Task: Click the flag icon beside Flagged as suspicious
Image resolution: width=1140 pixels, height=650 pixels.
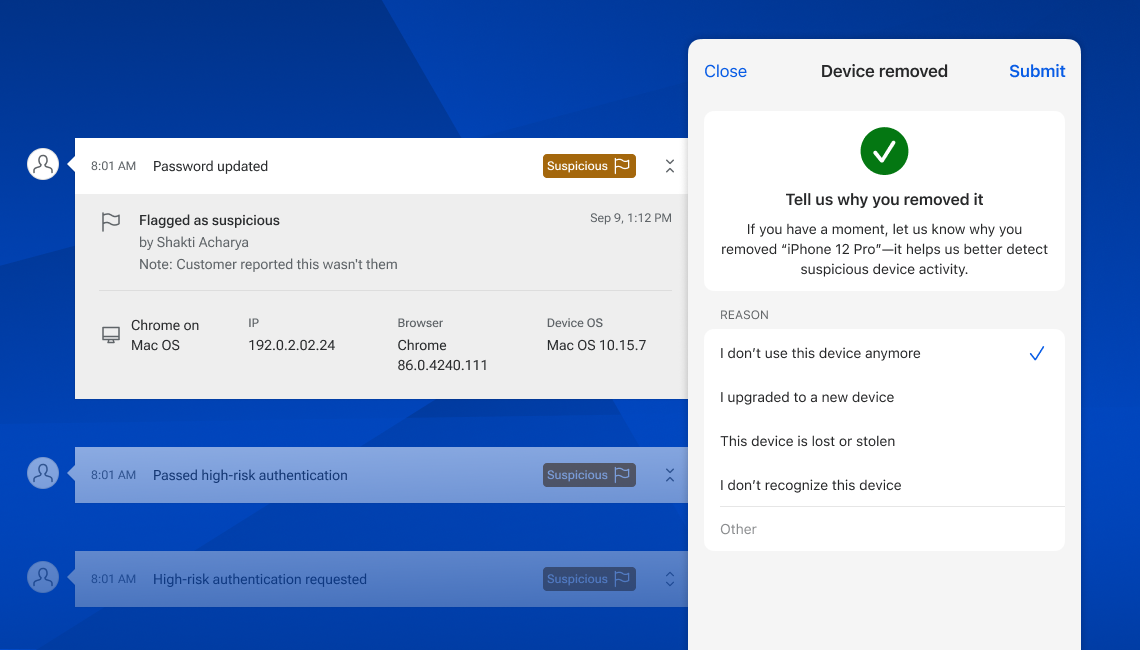Action: tap(111, 221)
